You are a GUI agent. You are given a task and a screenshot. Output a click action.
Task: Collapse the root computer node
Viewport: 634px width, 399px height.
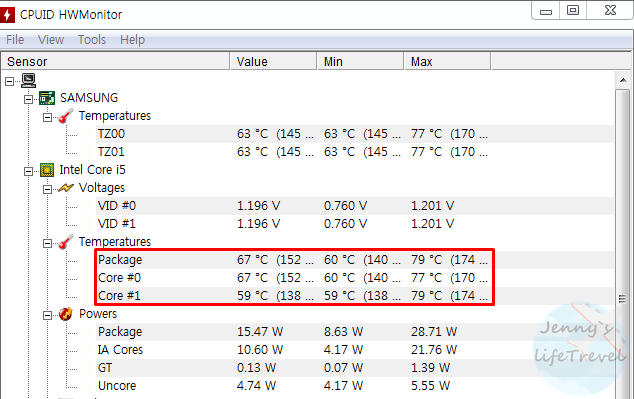pyautogui.click(x=9, y=81)
